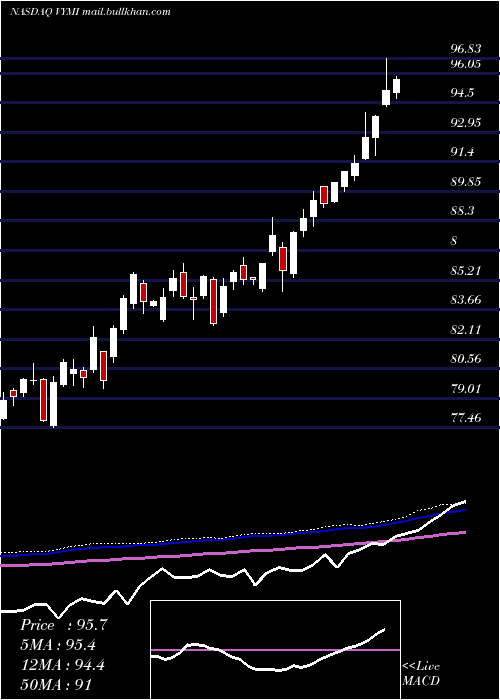This screenshot has width=500, height=700.
Task: Click the 94.5 price axis label
Action: click(x=462, y=93)
